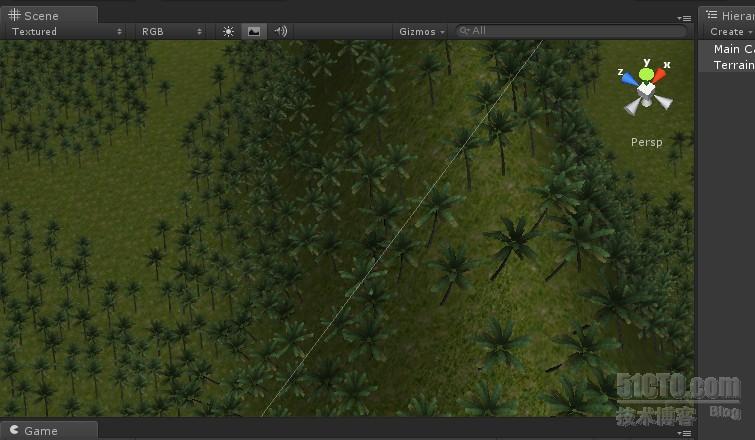
Task: Switch to the Scene tab
Action: click(48, 15)
